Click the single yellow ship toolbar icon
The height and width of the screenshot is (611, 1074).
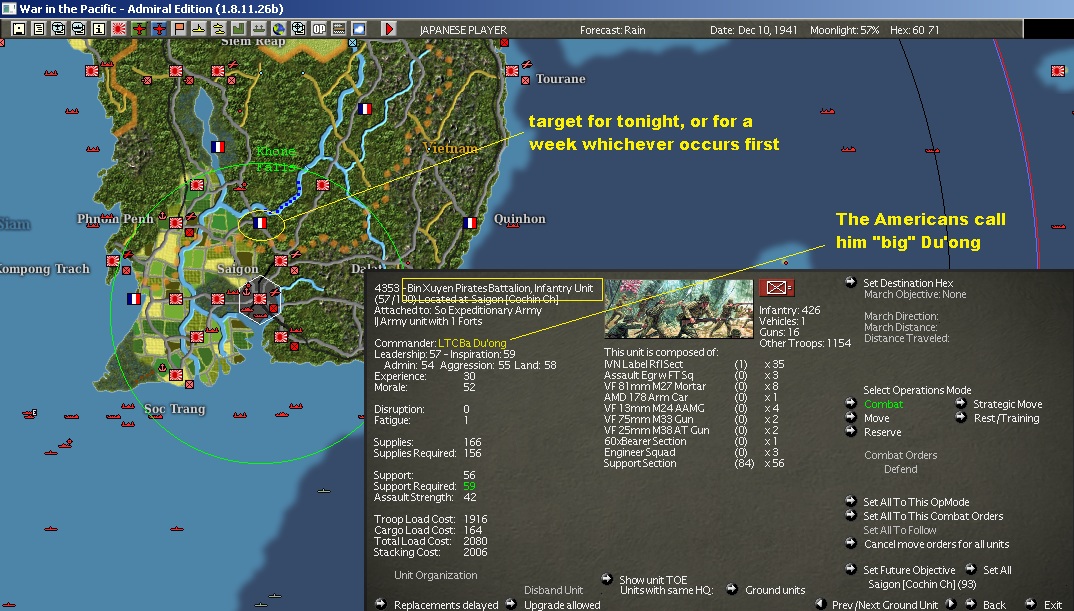(199, 29)
